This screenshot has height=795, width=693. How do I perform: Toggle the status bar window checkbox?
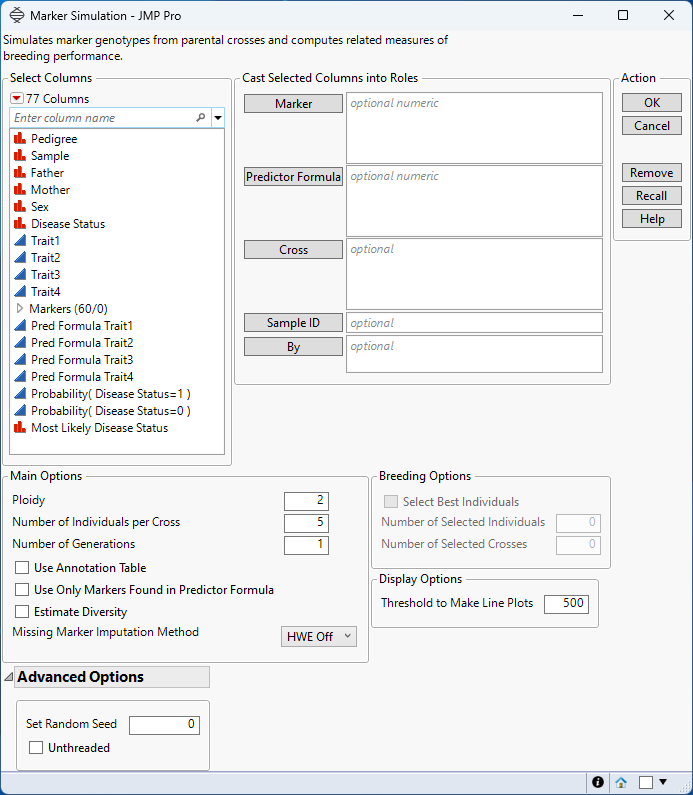point(645,782)
